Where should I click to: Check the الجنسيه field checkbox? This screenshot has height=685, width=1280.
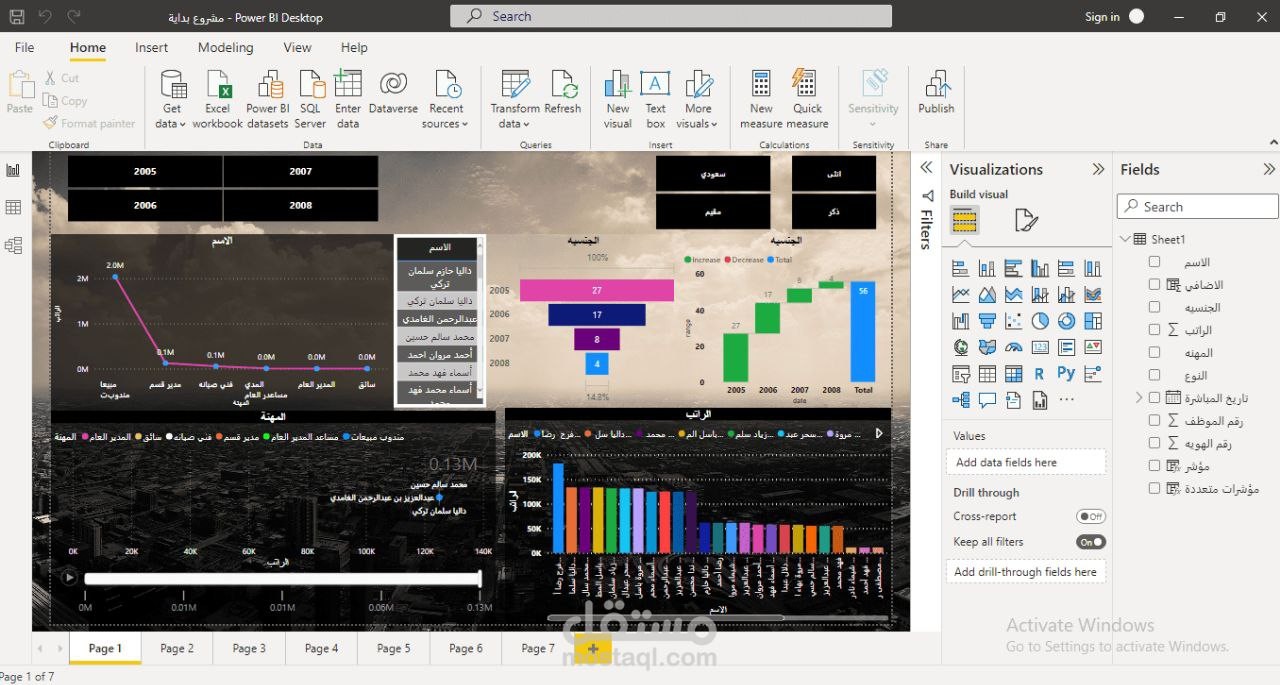click(x=1155, y=307)
